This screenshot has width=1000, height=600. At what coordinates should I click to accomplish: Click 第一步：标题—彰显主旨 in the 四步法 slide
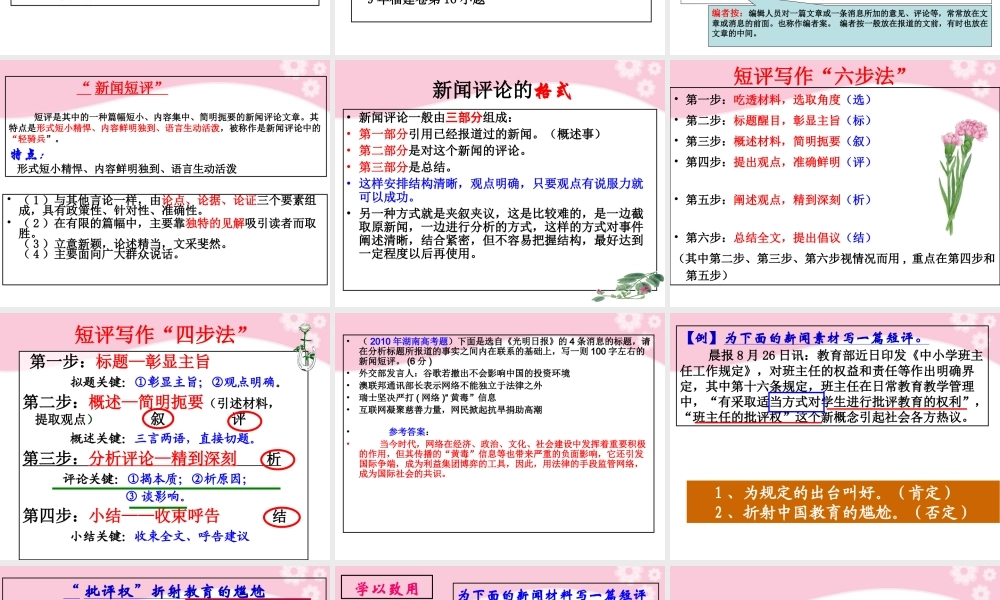(x=120, y=362)
